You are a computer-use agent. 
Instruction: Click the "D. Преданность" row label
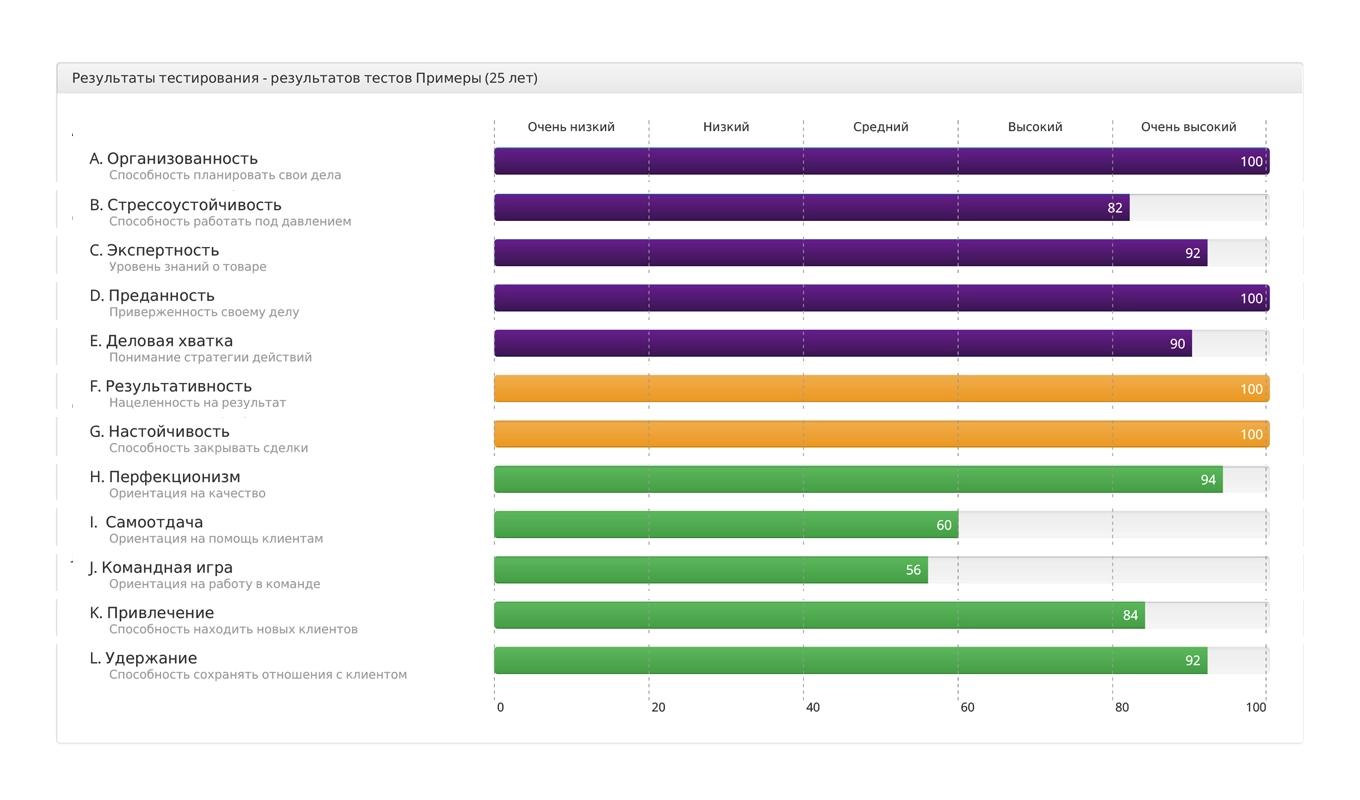point(152,296)
